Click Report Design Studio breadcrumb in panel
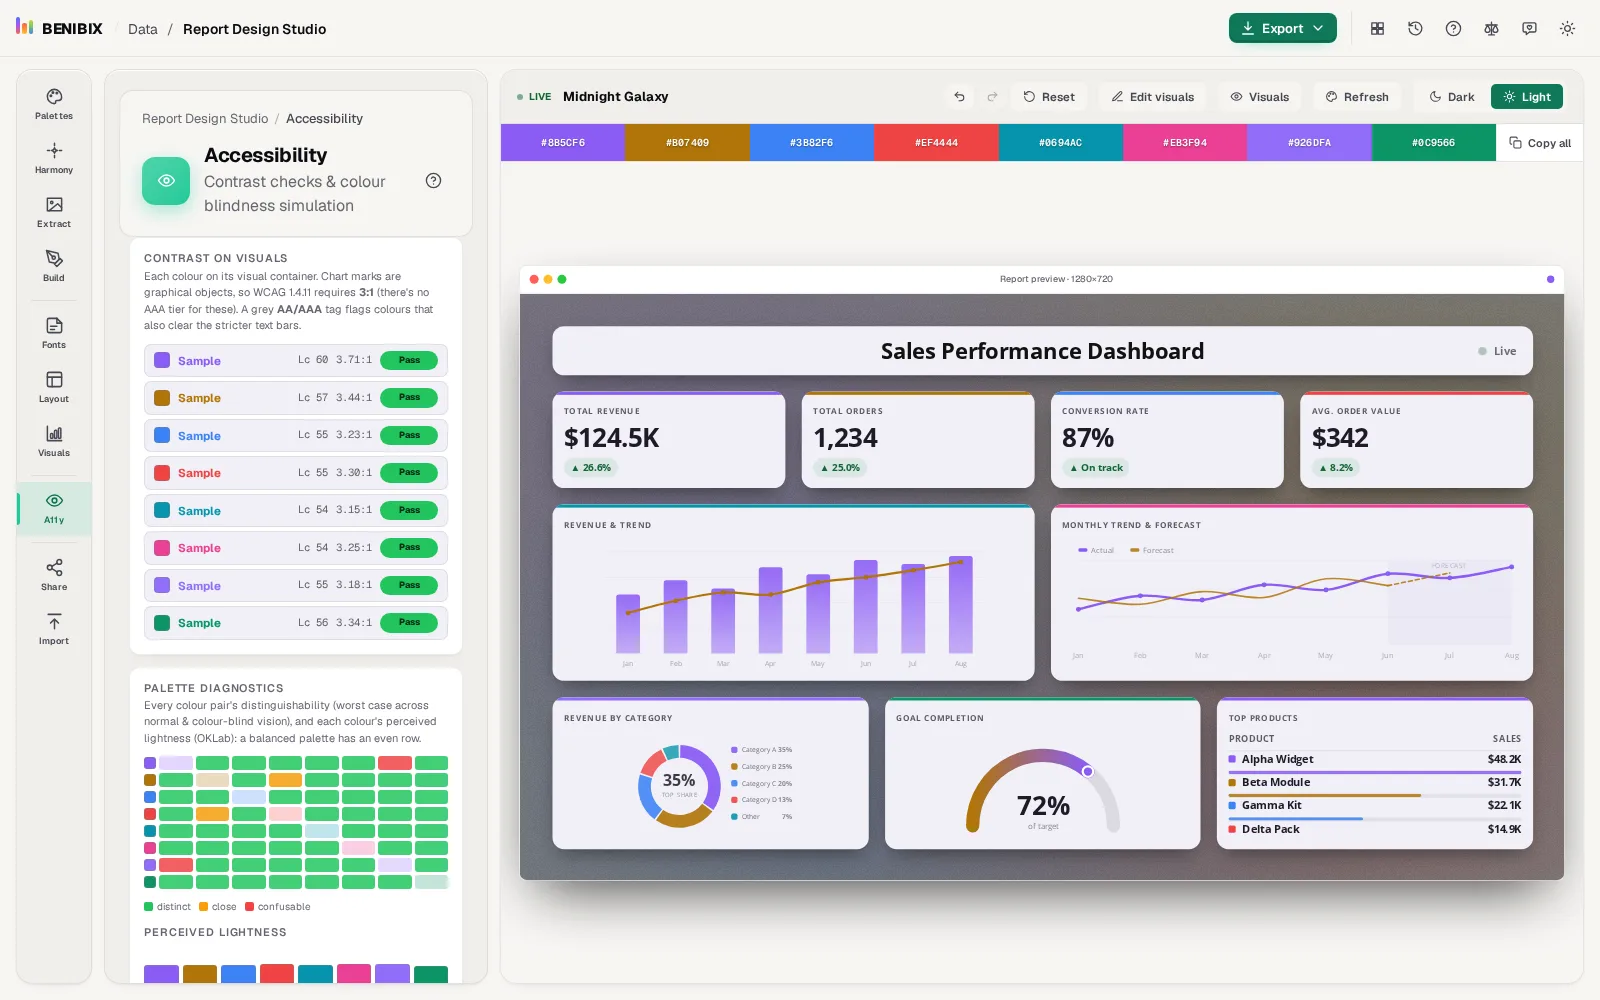 pos(205,119)
